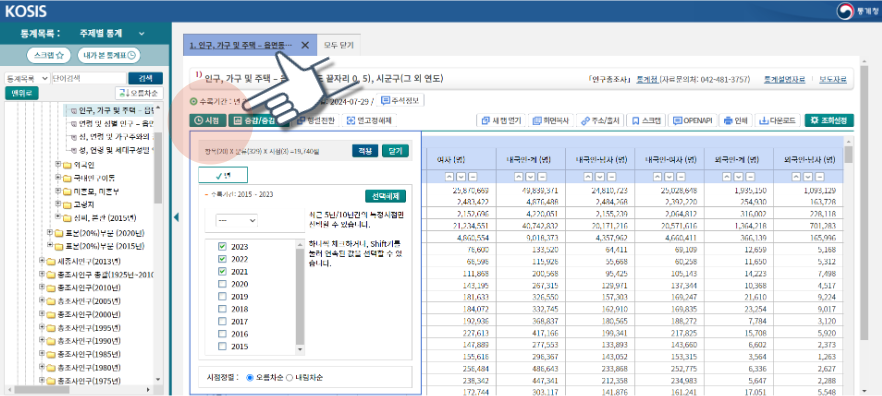This screenshot has height=396, width=882.
Task: Click the 선택해제 deselect button
Action: click(x=385, y=196)
